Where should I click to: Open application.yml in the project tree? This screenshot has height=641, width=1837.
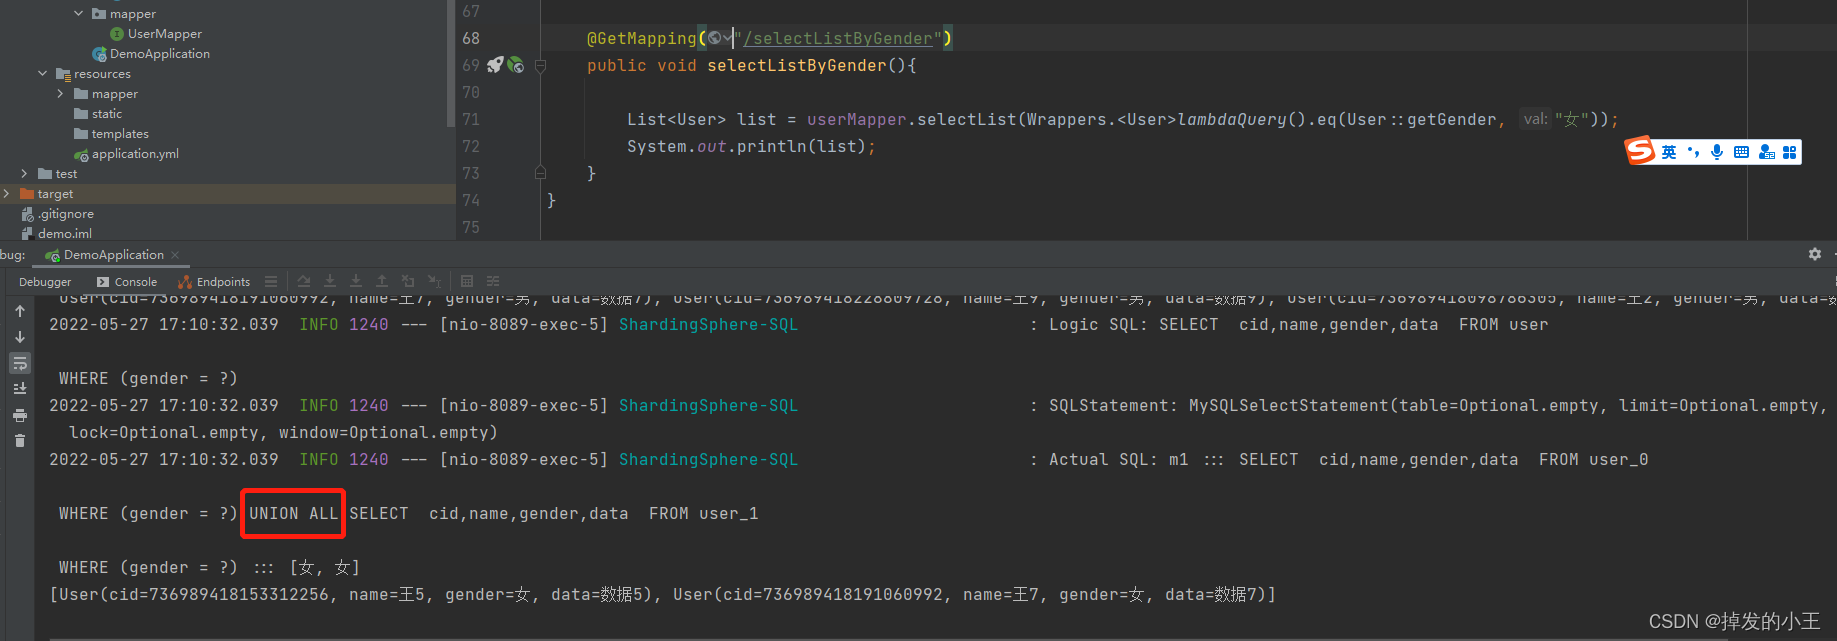[135, 153]
